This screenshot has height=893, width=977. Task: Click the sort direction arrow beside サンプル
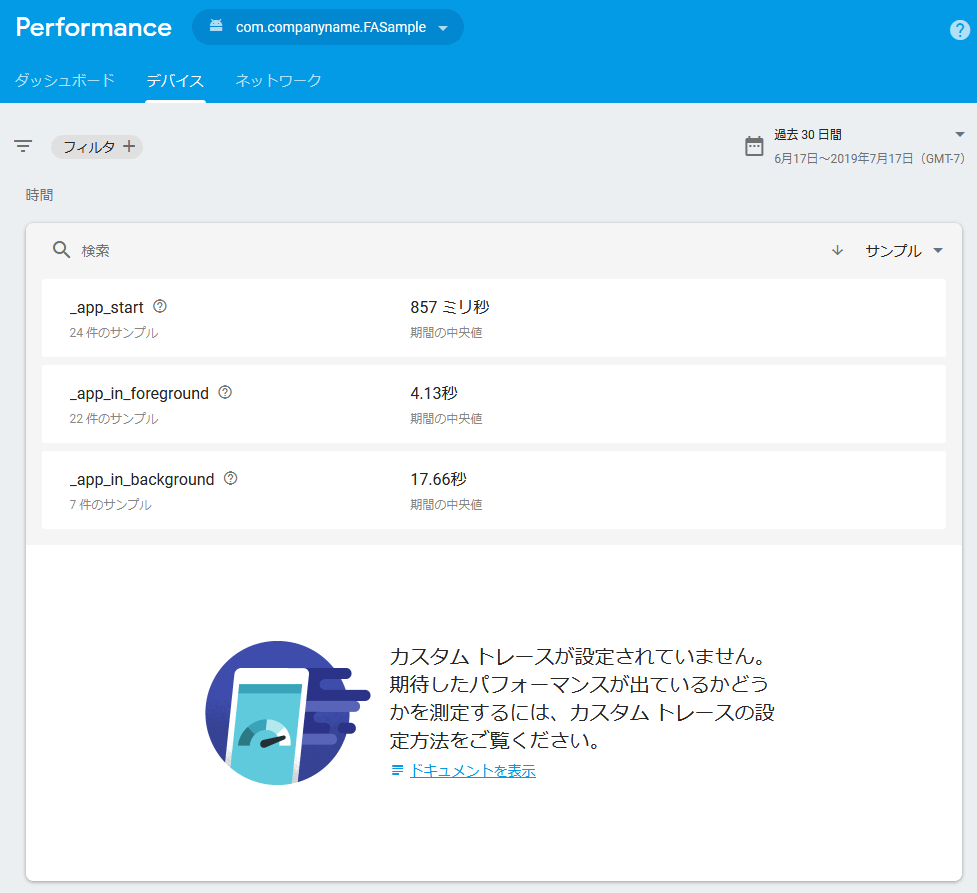pyautogui.click(x=837, y=250)
